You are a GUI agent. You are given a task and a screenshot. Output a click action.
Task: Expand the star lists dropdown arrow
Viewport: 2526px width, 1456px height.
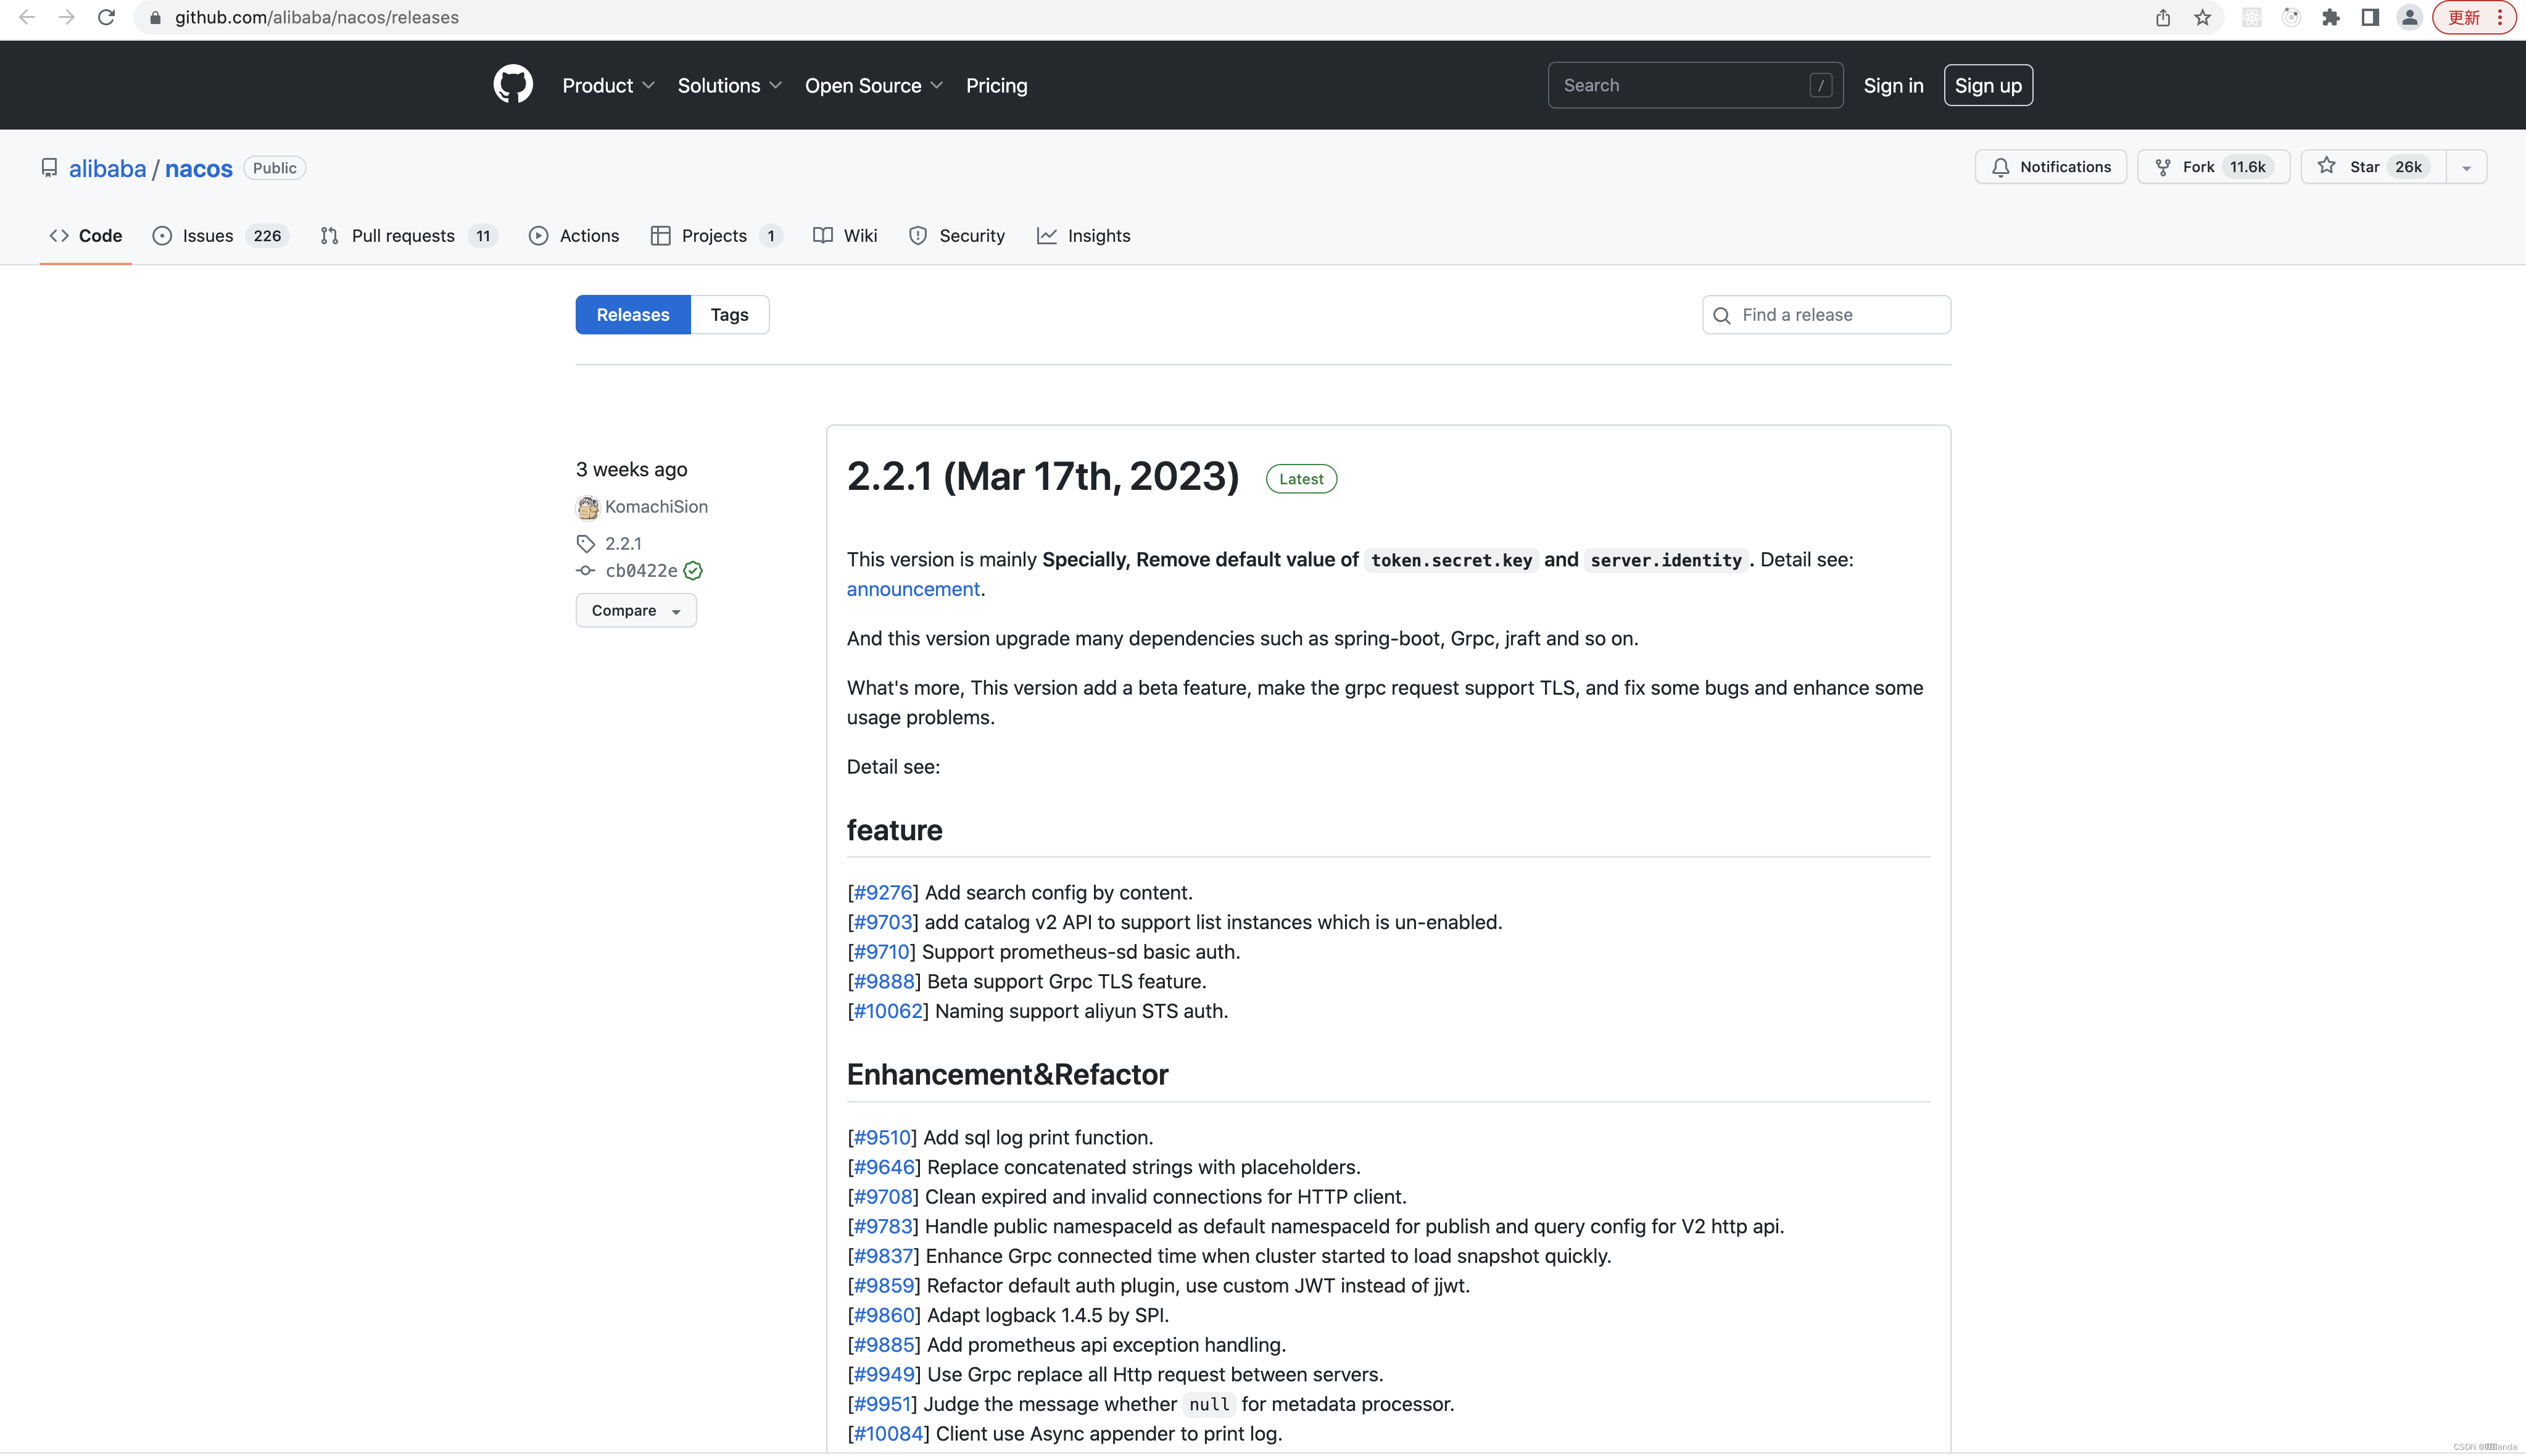pos(2466,167)
